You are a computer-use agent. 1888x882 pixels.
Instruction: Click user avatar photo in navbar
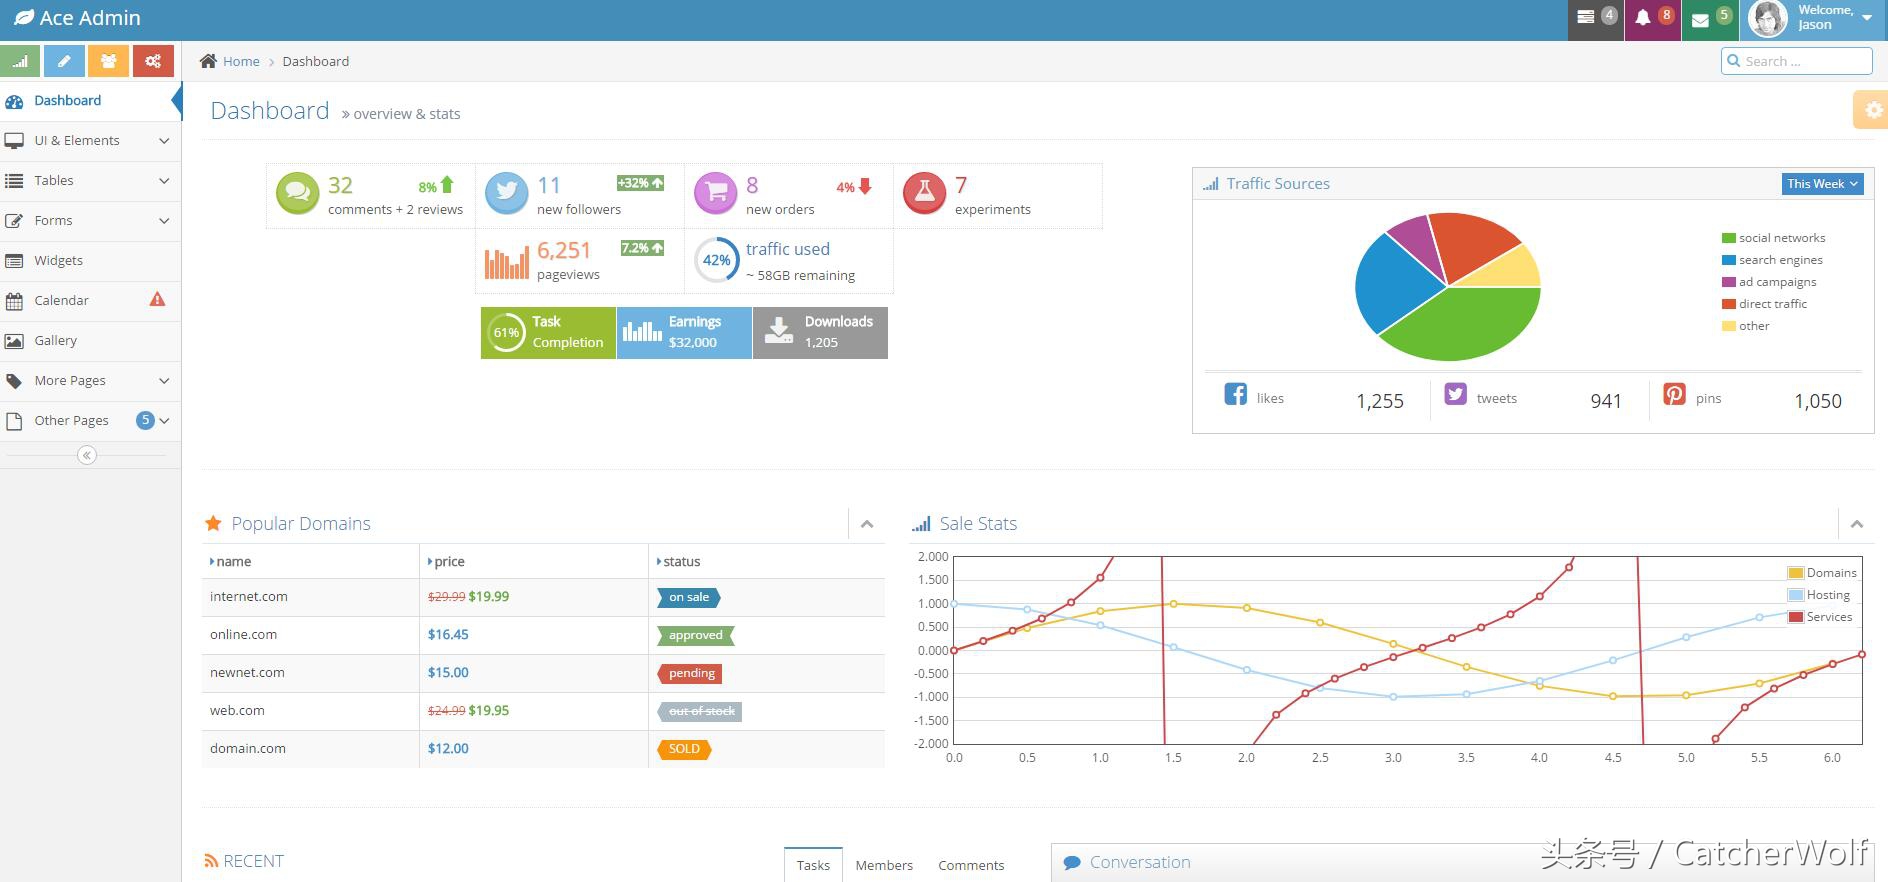pos(1767,18)
